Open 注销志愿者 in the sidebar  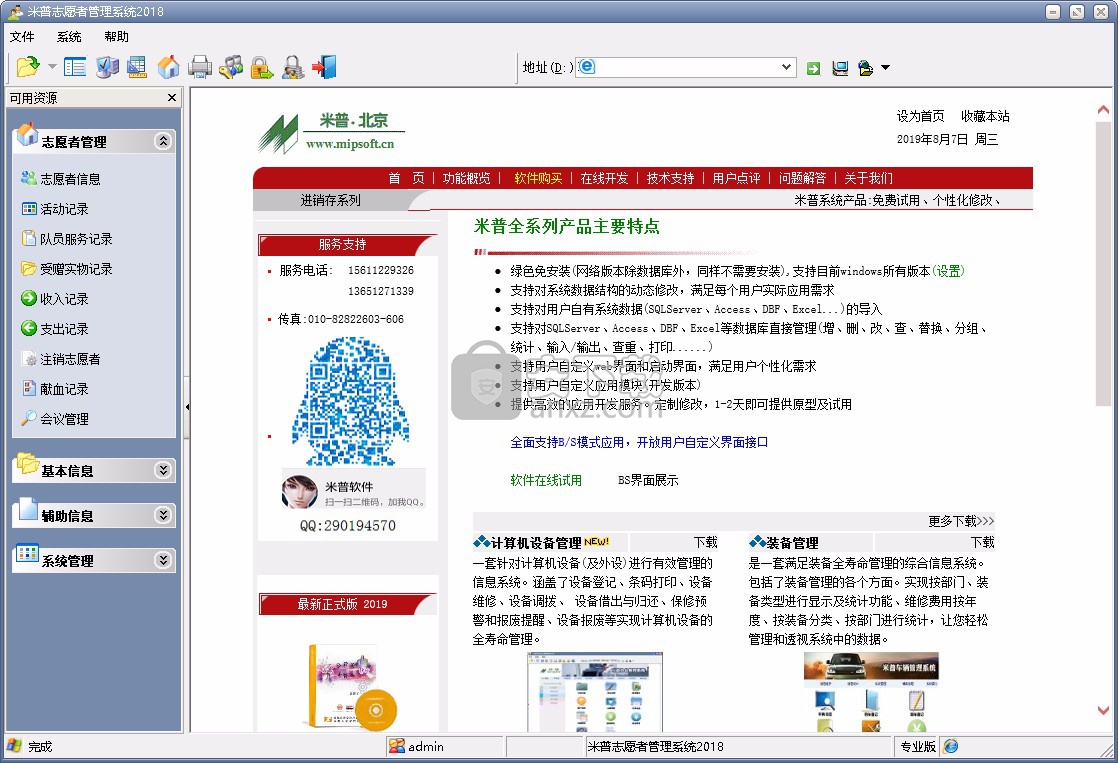click(61, 359)
